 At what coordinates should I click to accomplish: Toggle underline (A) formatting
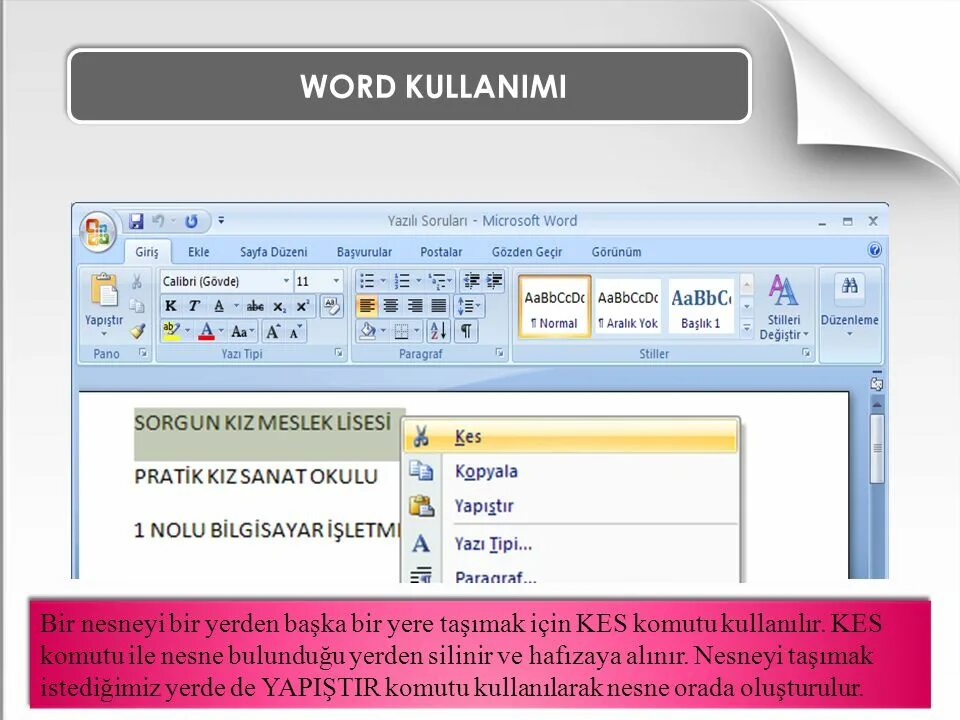coord(219,306)
